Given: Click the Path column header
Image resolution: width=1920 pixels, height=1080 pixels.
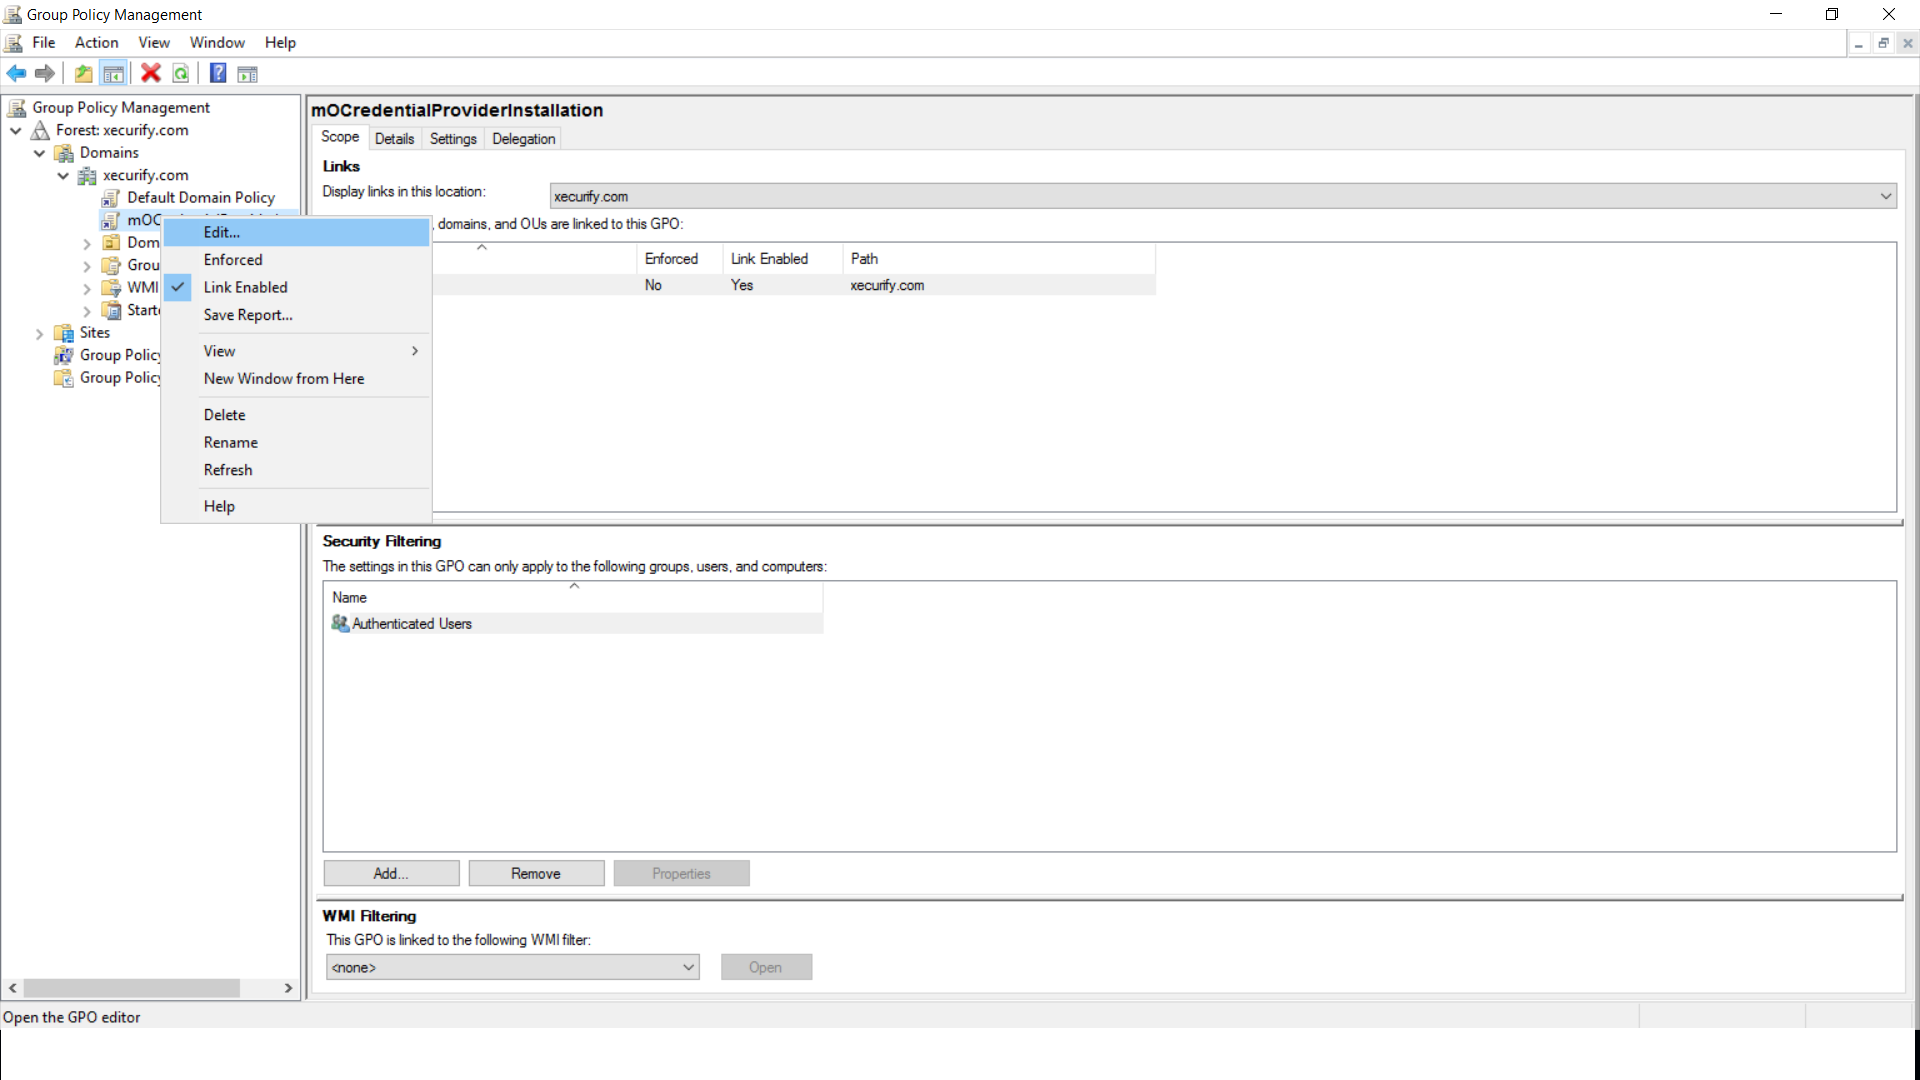Looking at the screenshot, I should (998, 259).
